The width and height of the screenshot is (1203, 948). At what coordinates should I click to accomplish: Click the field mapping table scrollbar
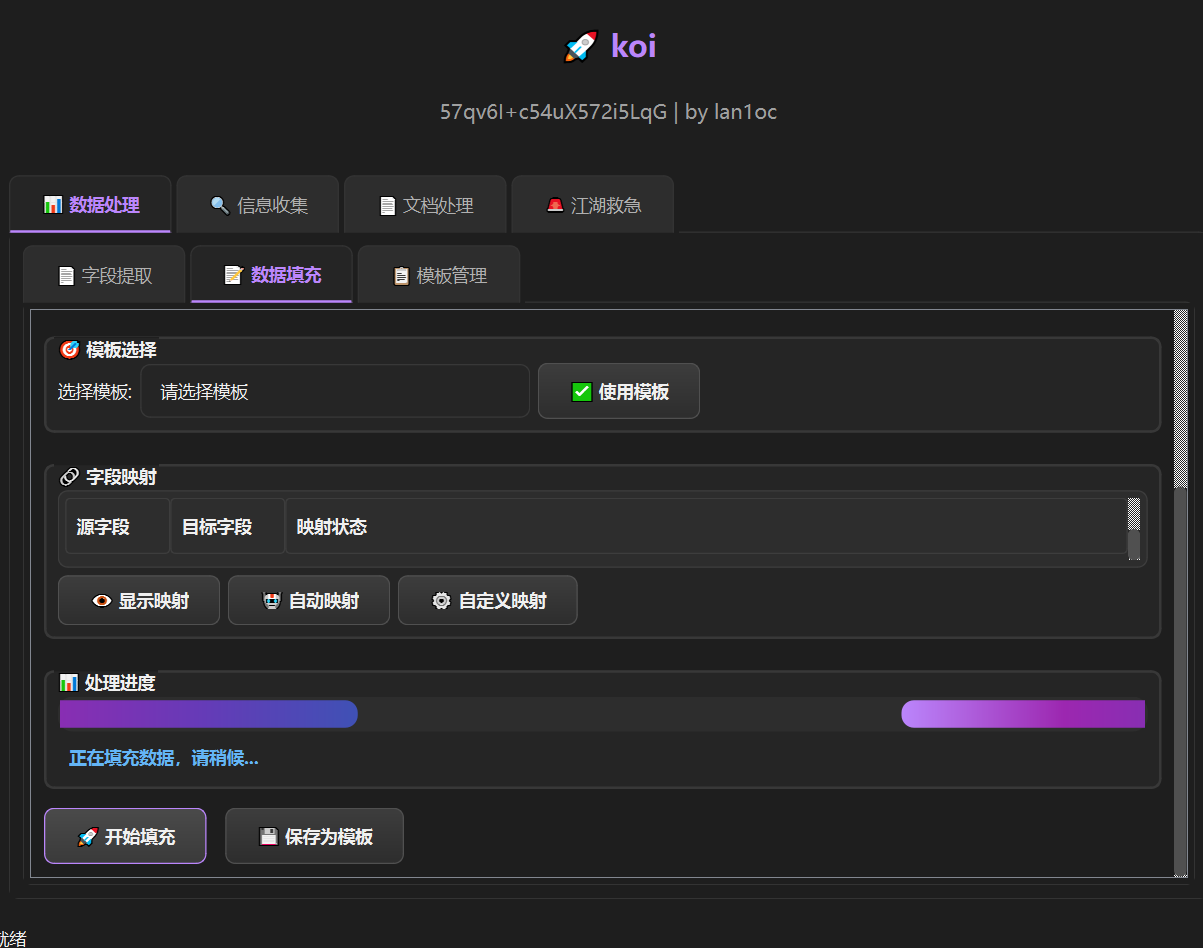coord(1134,528)
